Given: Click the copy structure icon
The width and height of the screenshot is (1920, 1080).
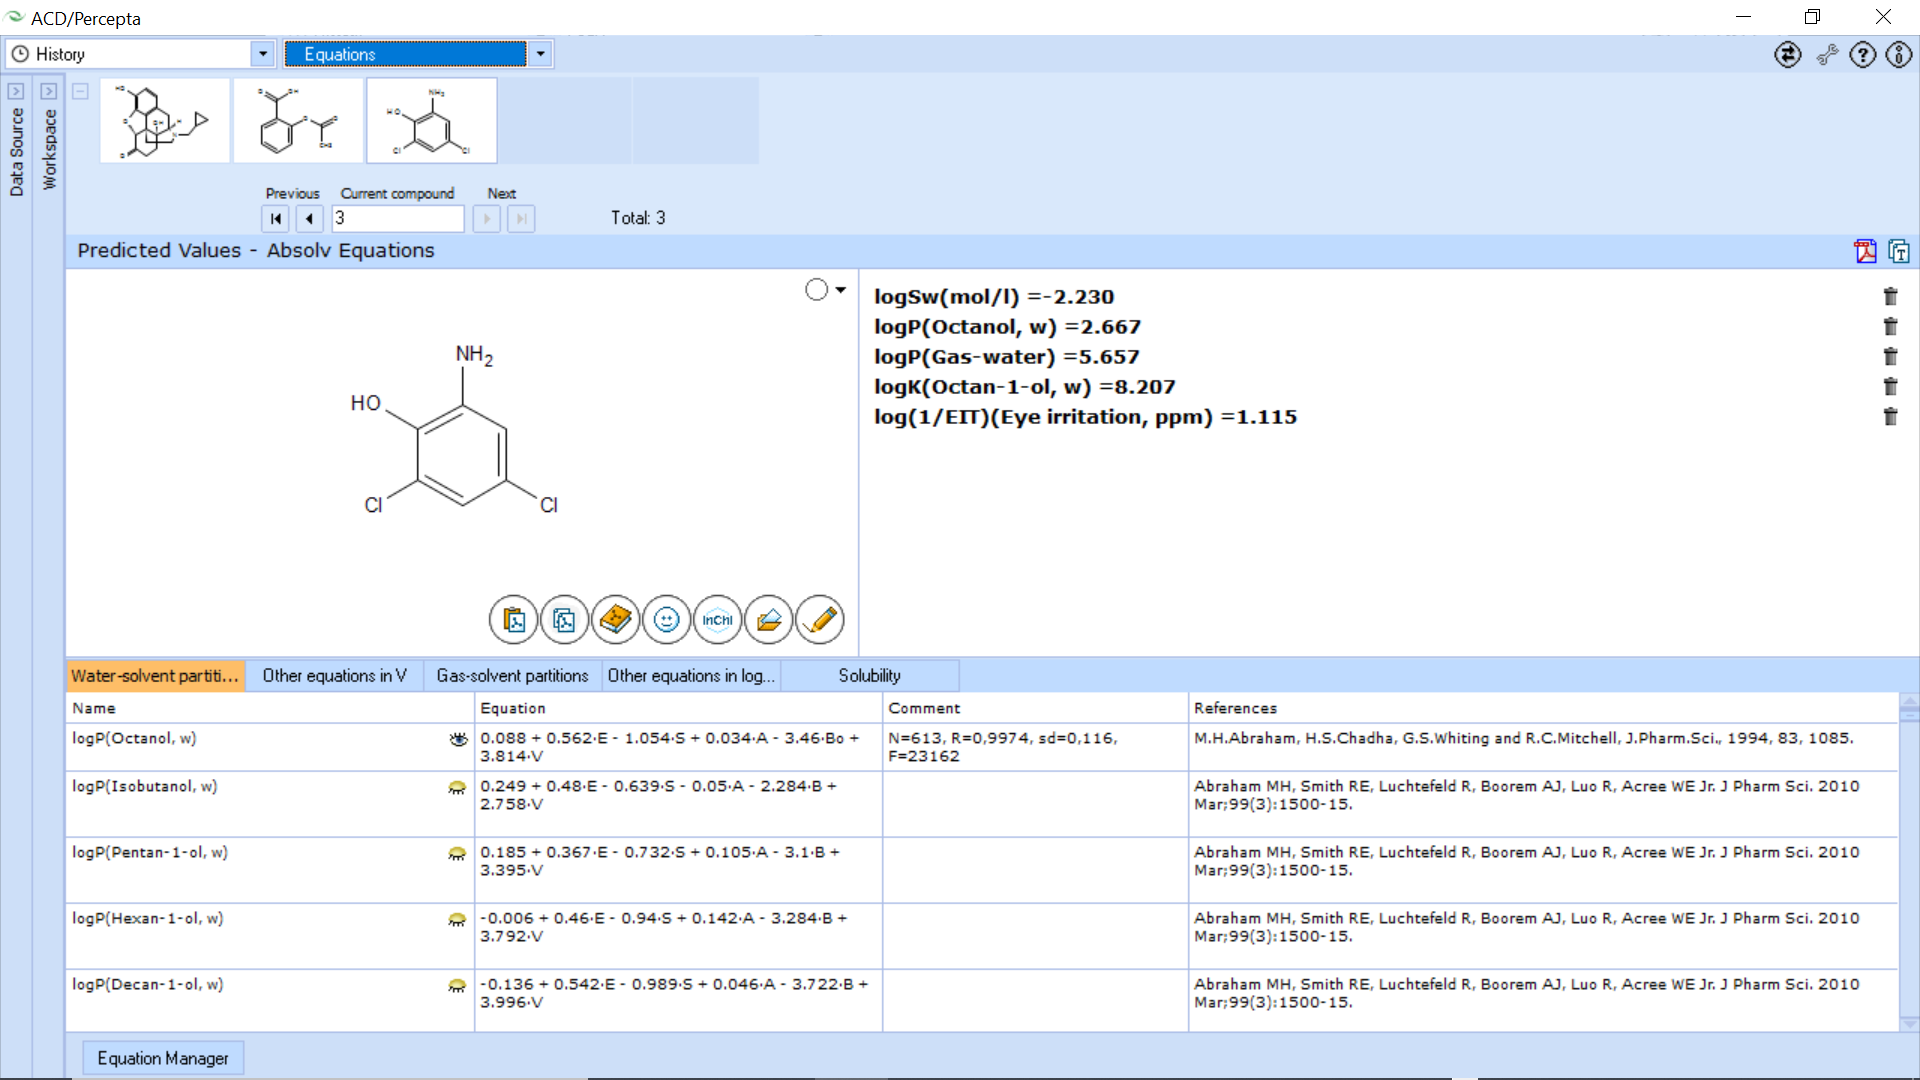Looking at the screenshot, I should 564,620.
